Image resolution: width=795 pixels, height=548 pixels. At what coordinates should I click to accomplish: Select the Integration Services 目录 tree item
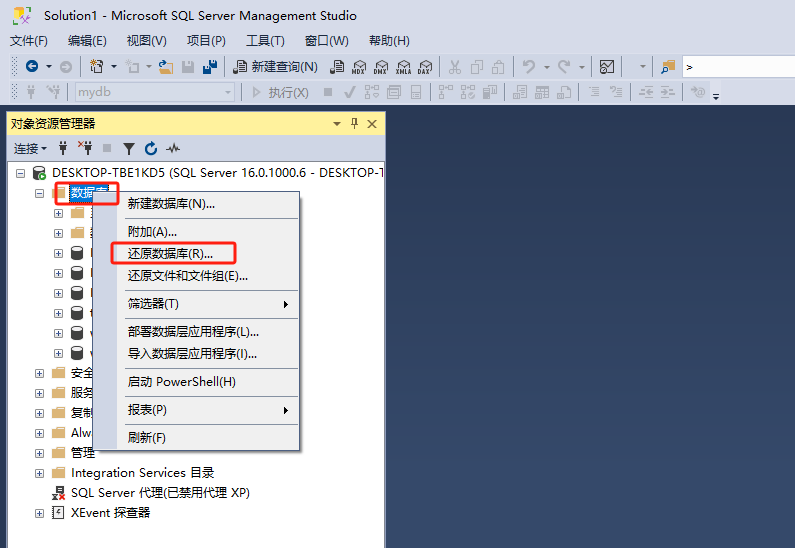coord(142,473)
